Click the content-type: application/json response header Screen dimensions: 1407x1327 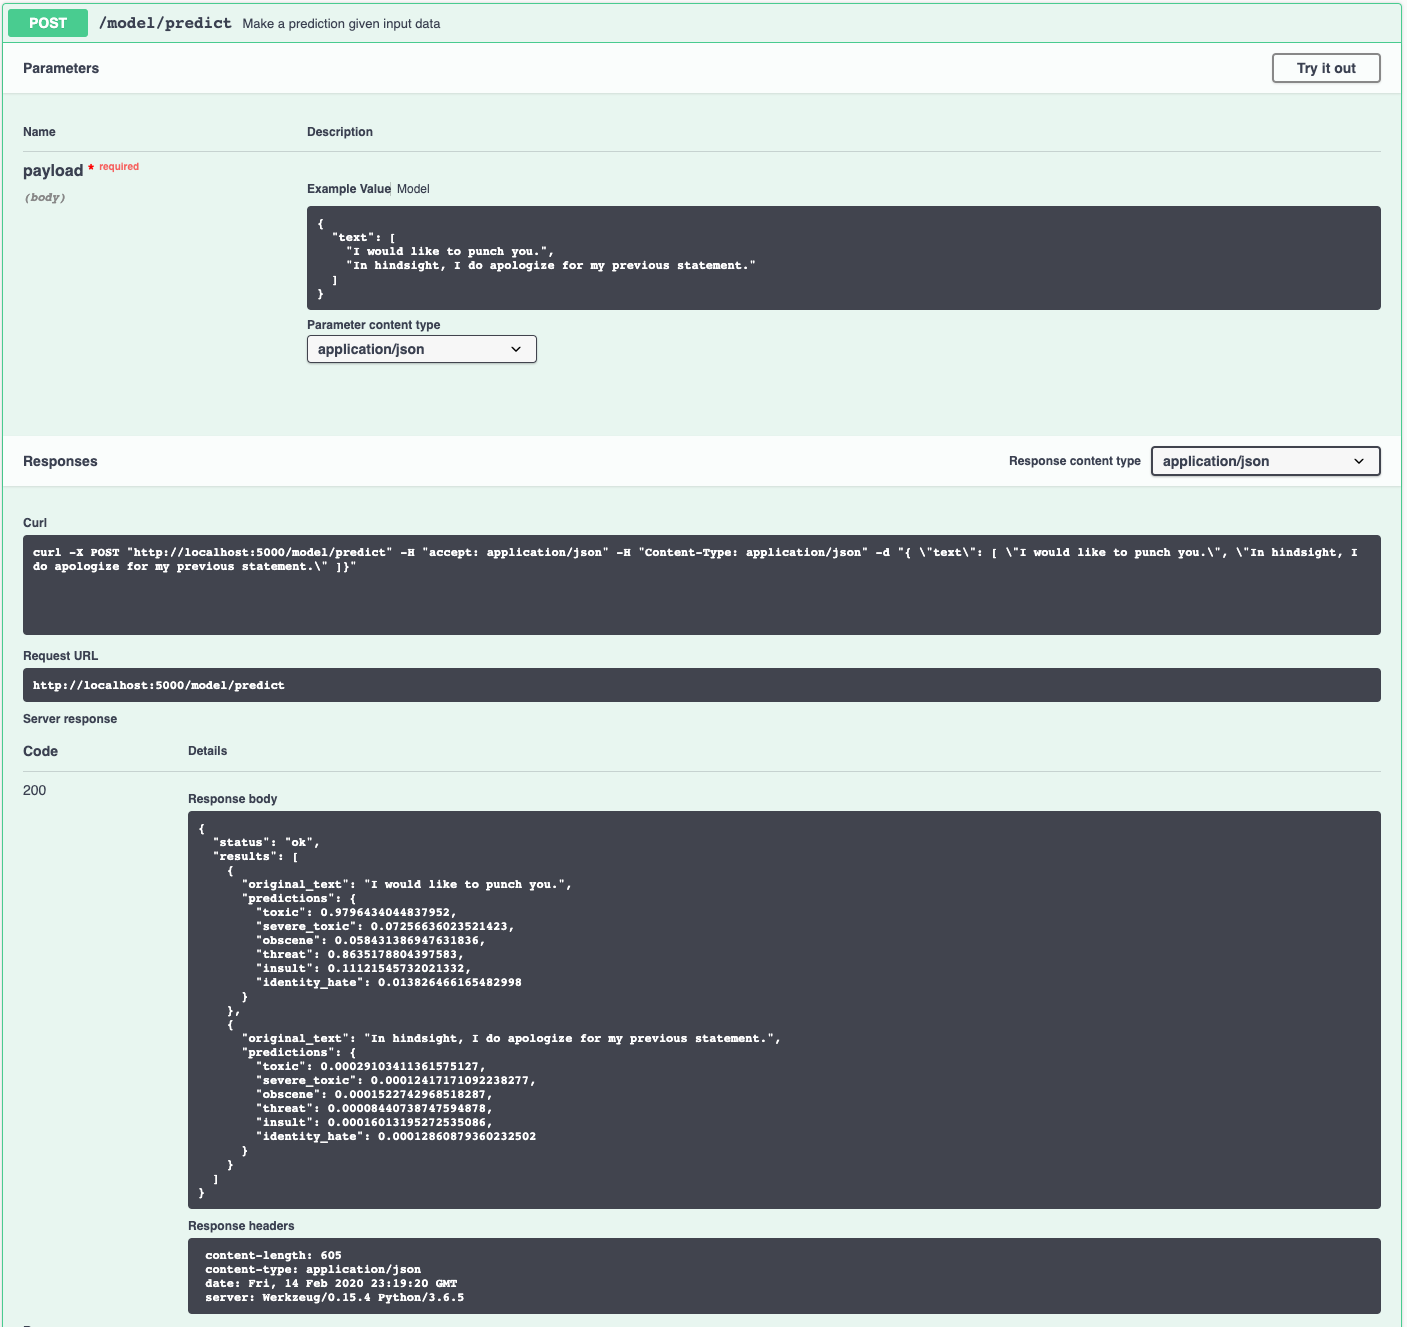click(313, 1270)
